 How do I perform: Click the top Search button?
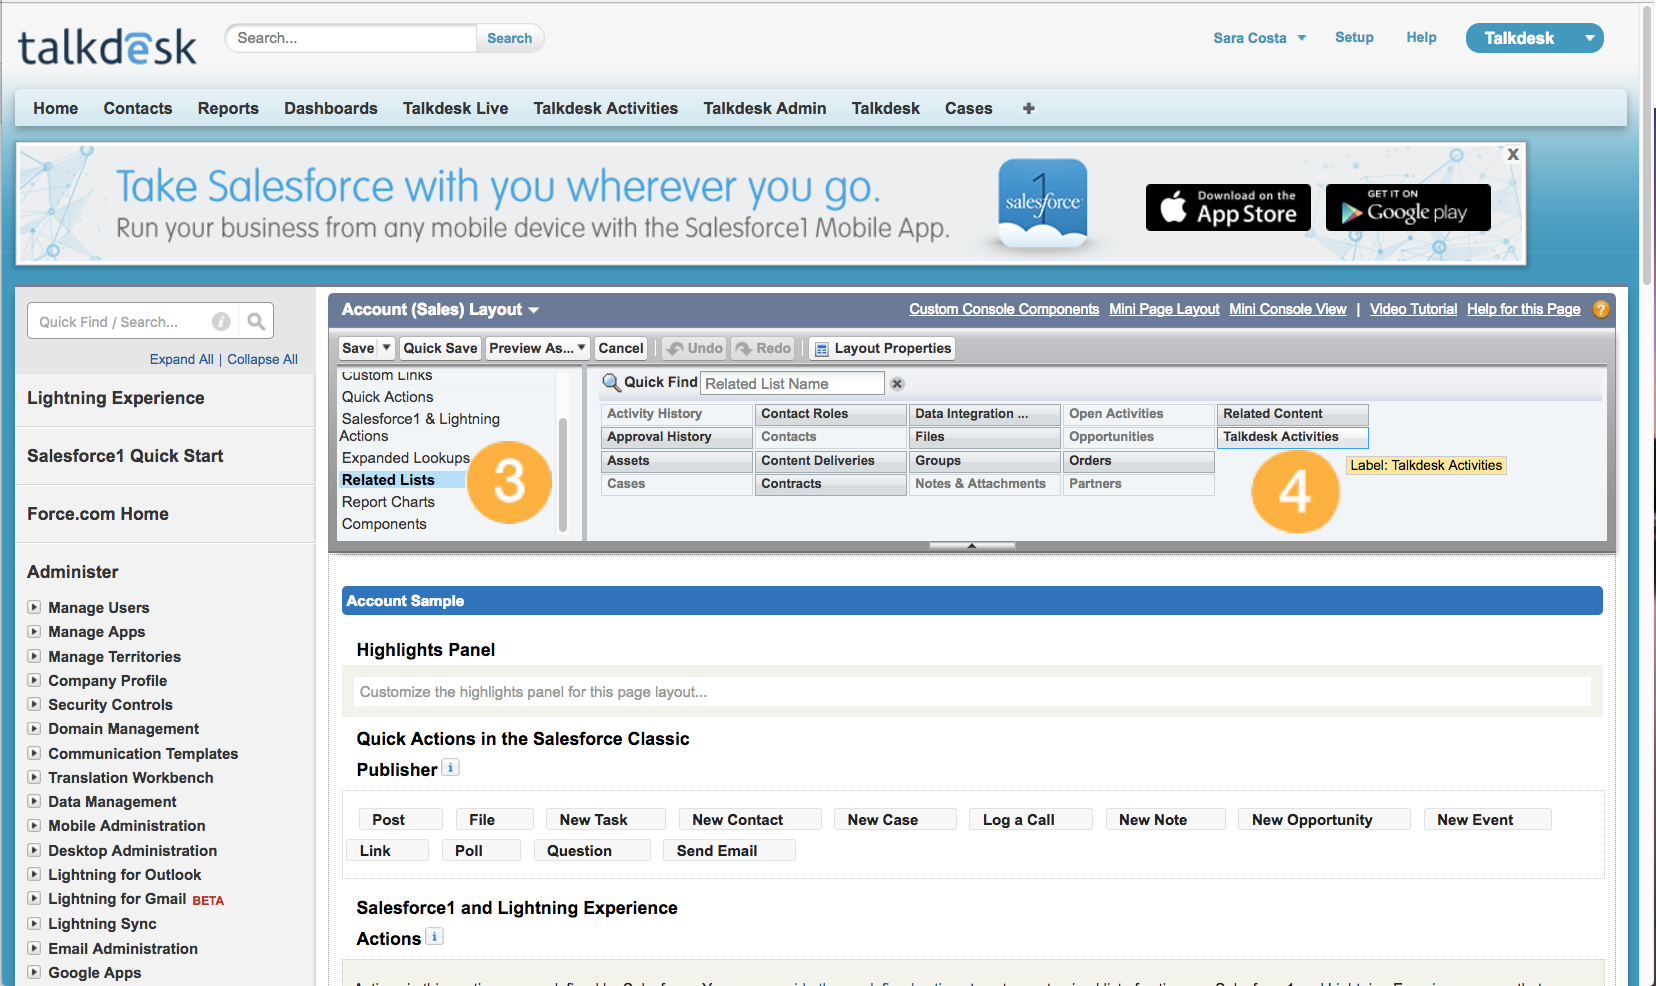510,38
